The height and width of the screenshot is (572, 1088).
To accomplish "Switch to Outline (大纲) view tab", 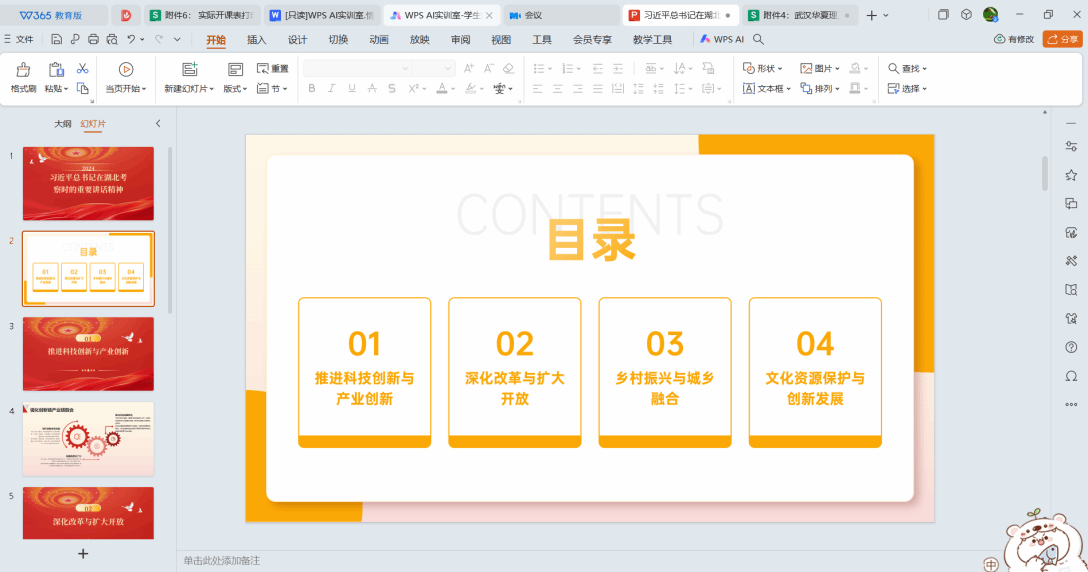I will pyautogui.click(x=63, y=124).
